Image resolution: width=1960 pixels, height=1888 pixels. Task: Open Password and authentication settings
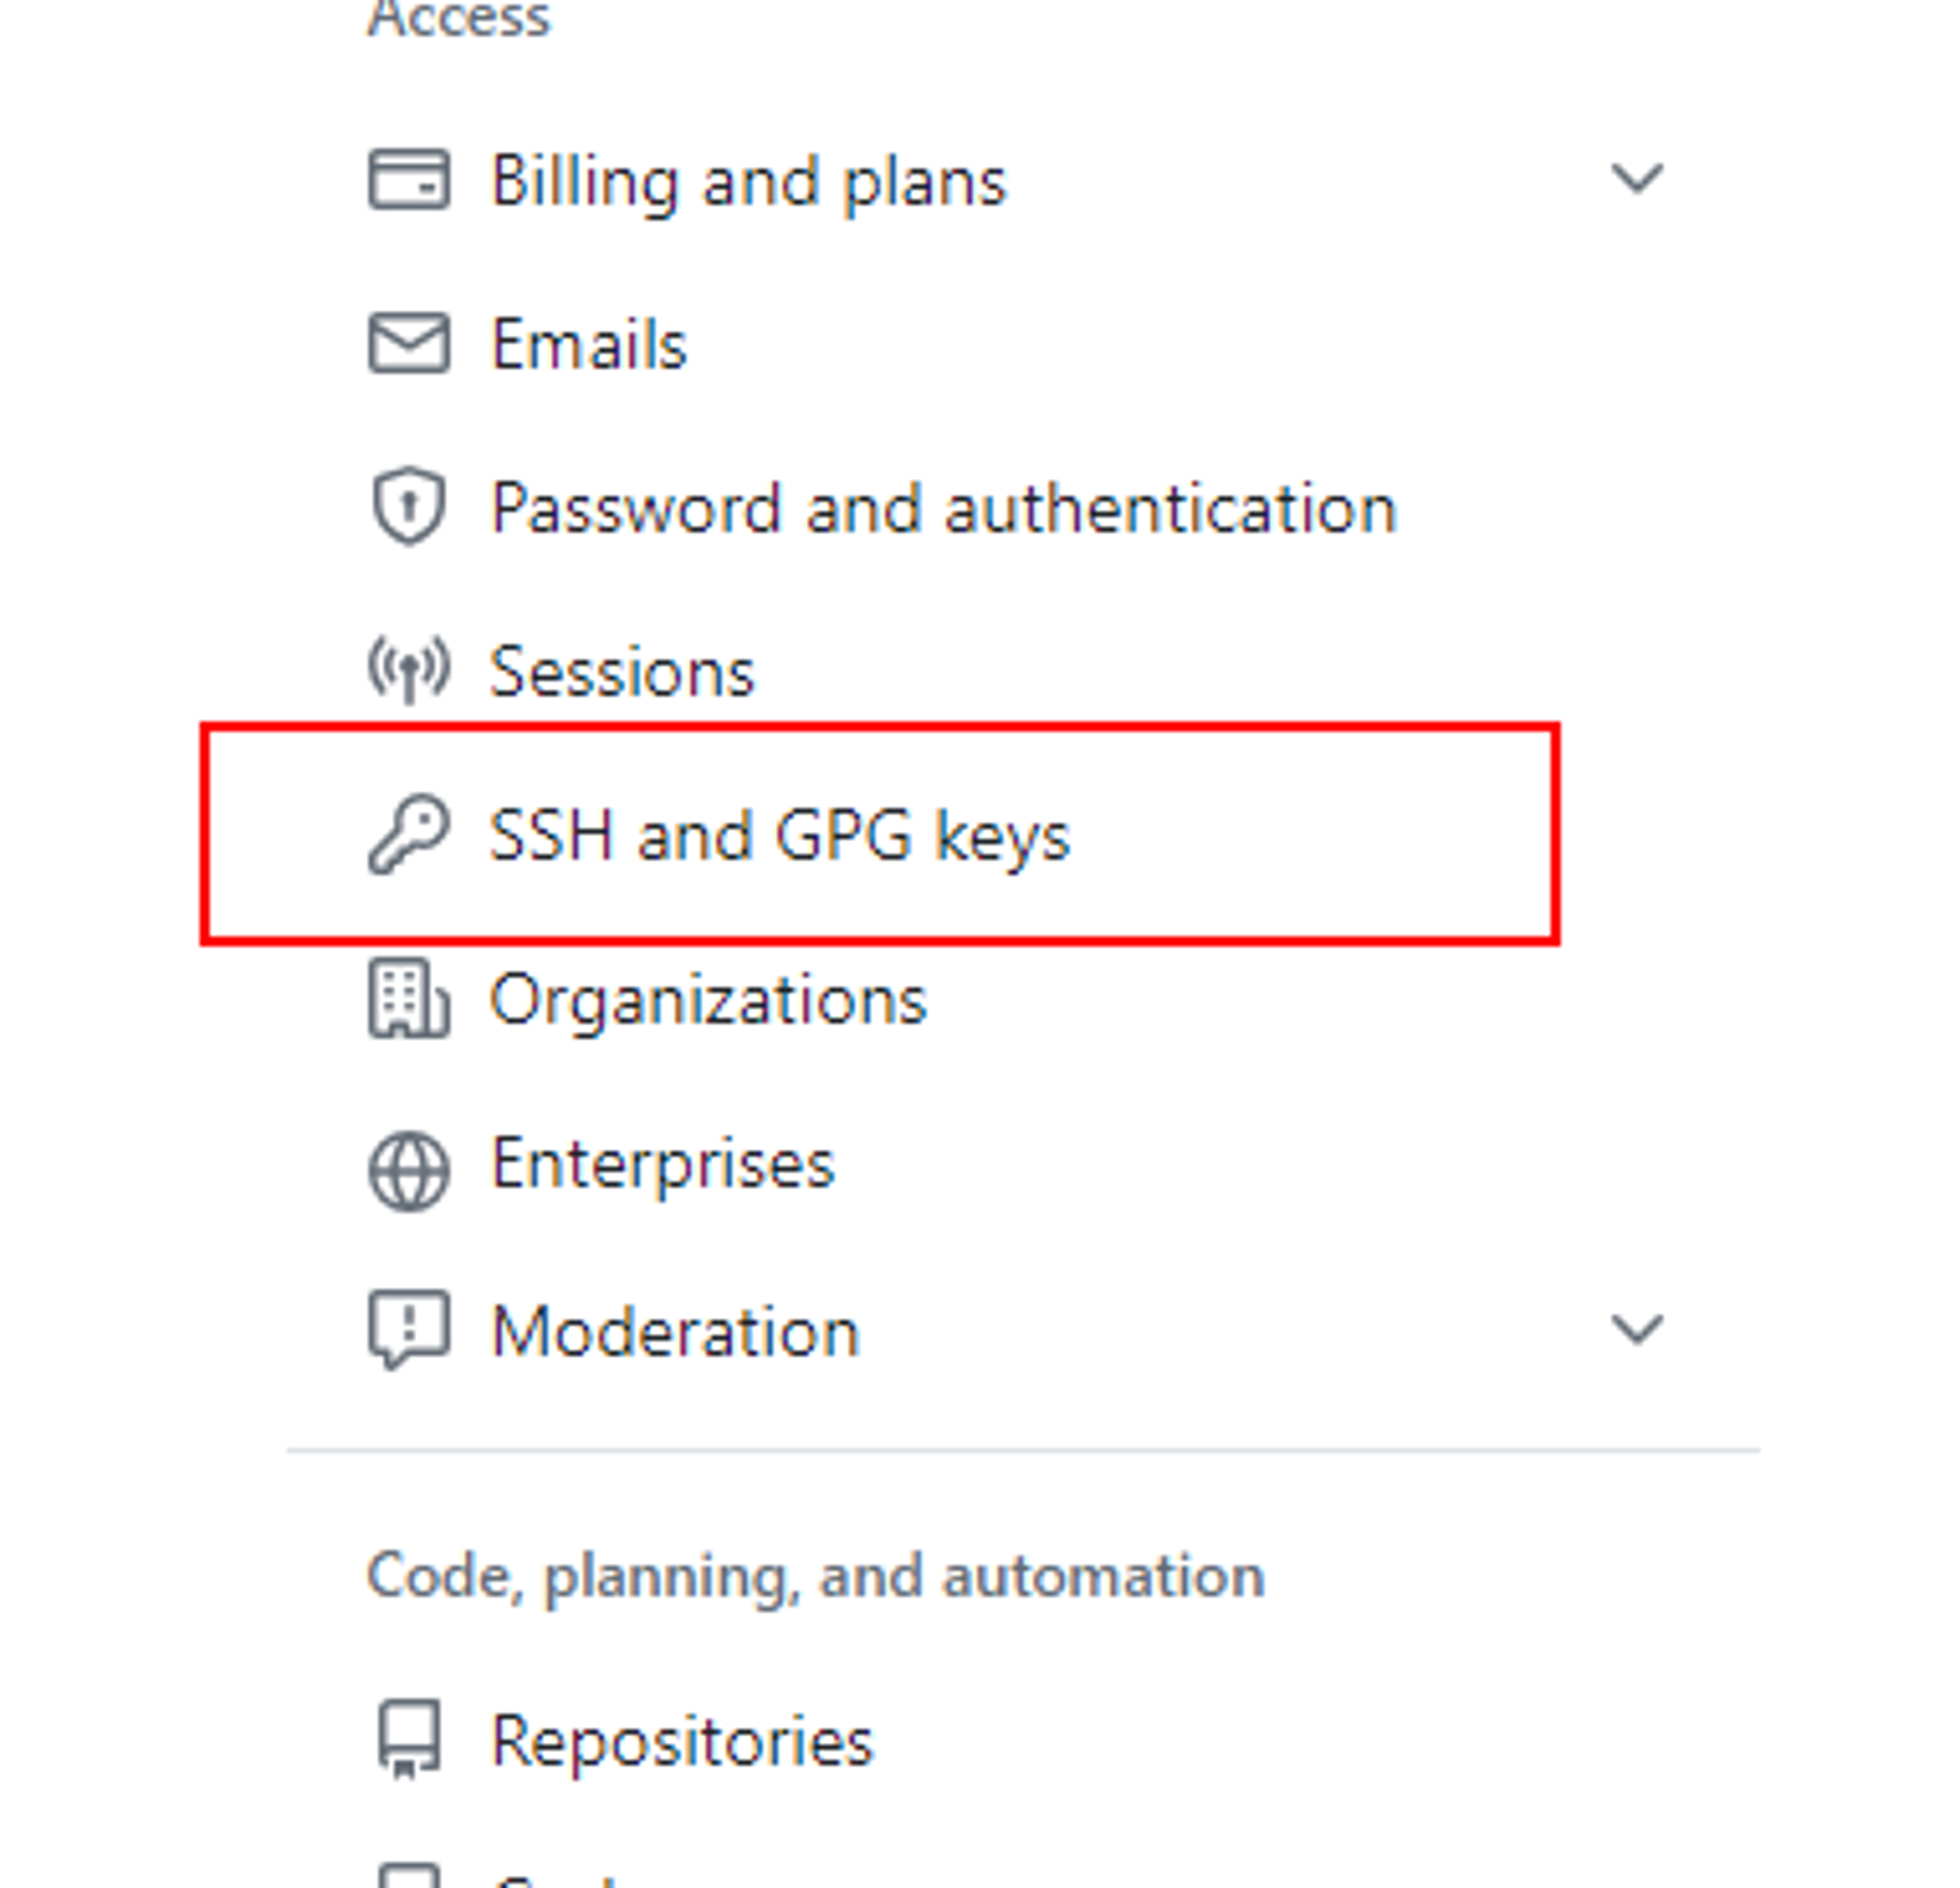point(943,508)
